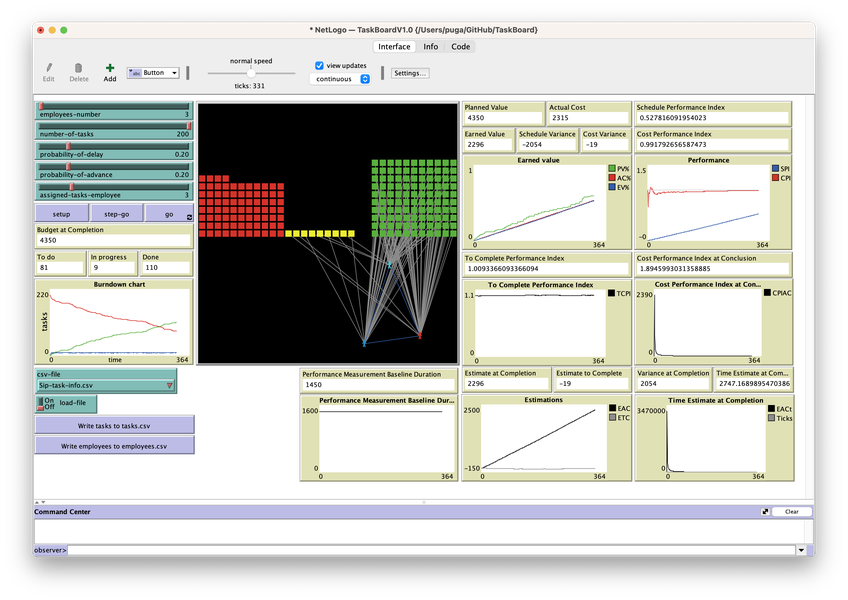This screenshot has height=600, width=848.
Task: Uncheck the view updates checkbox
Action: [320, 65]
